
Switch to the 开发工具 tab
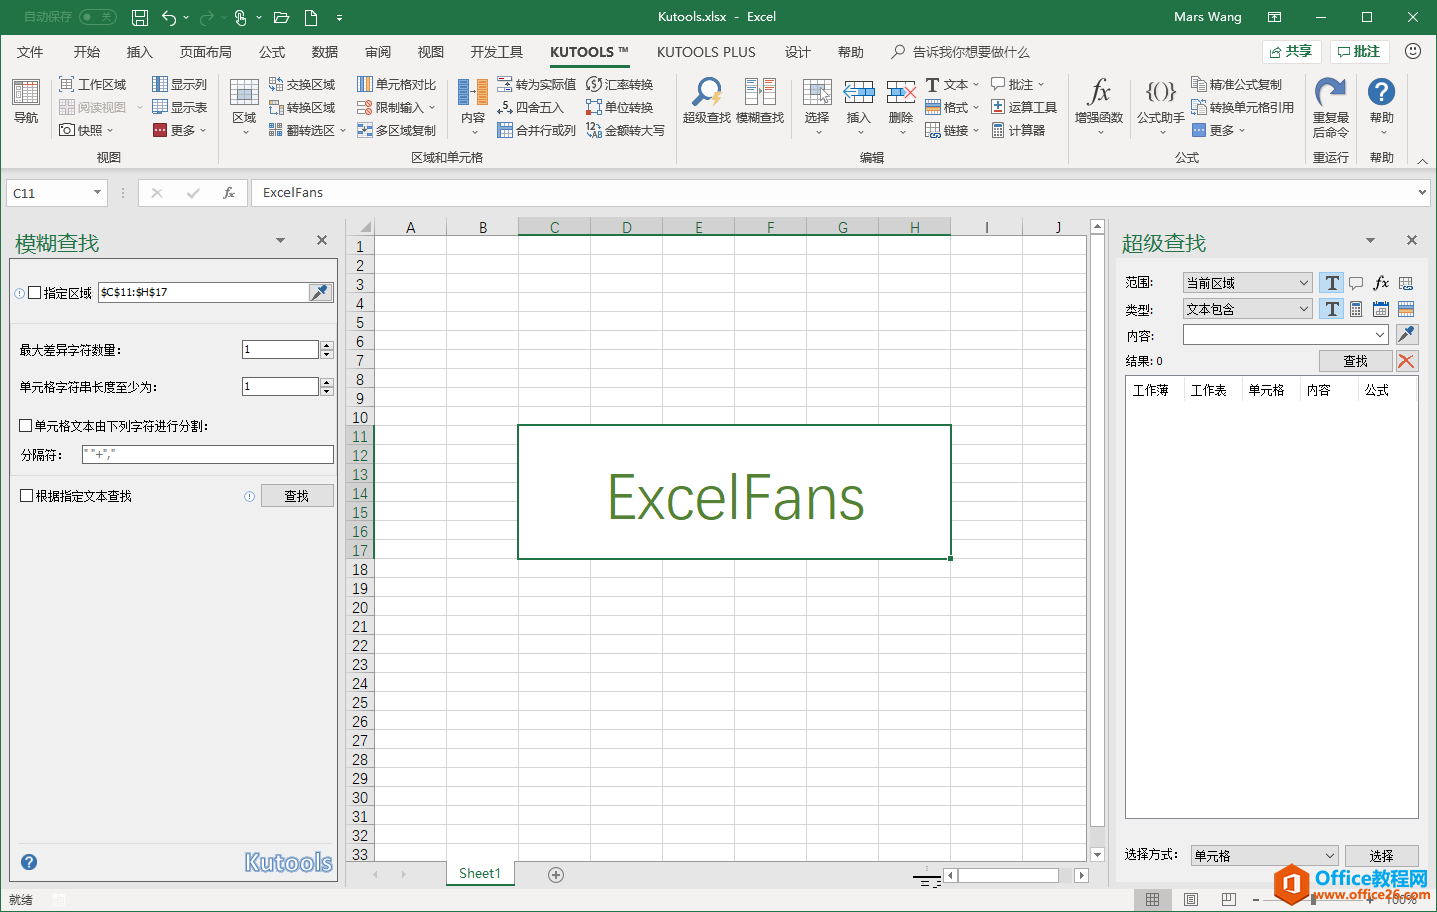pyautogui.click(x=497, y=52)
